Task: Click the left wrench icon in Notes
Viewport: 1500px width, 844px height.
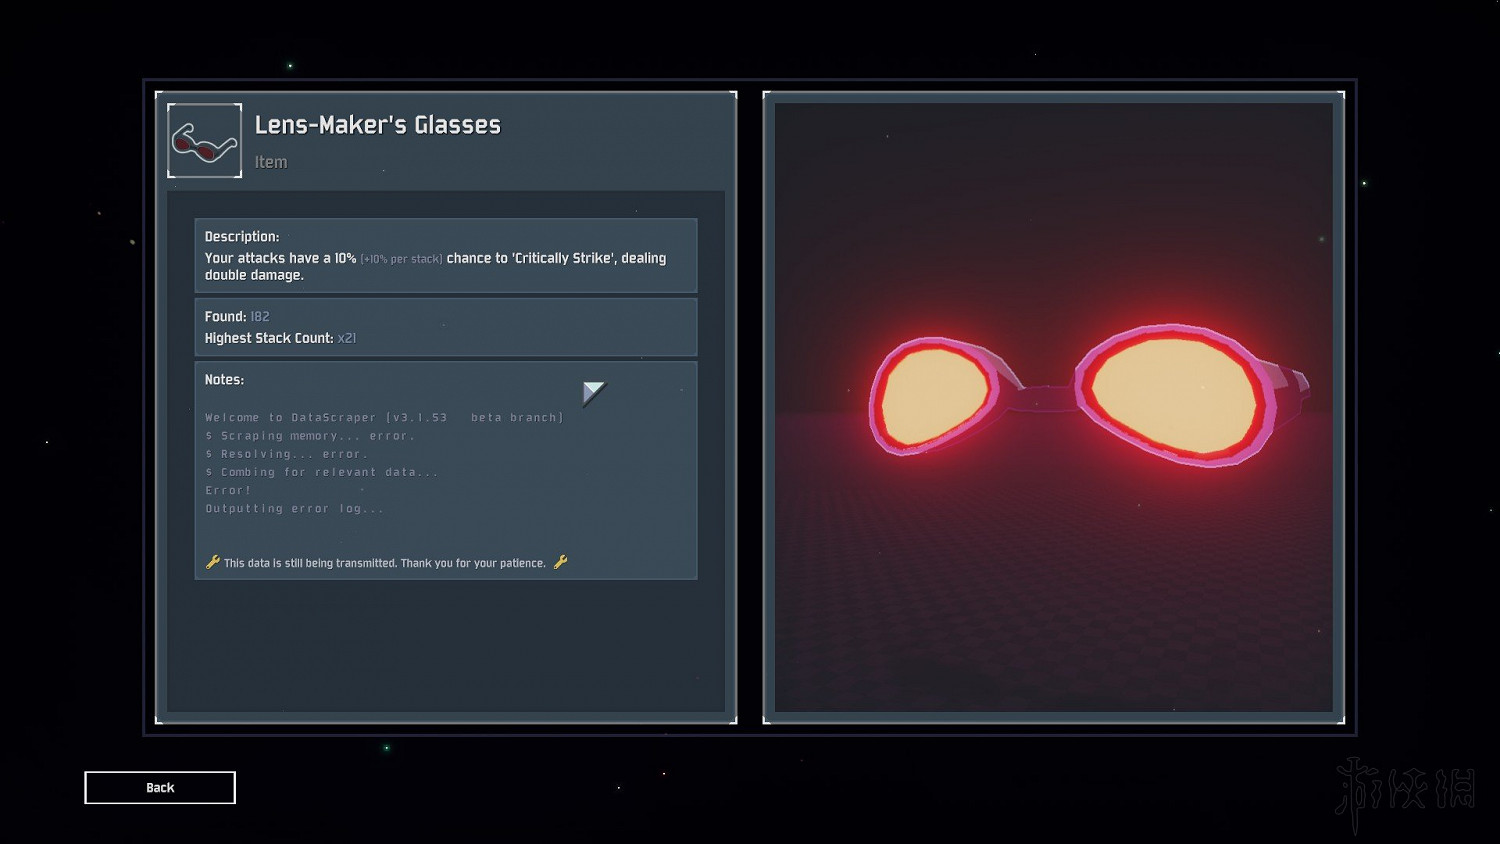Action: pyautogui.click(x=212, y=562)
